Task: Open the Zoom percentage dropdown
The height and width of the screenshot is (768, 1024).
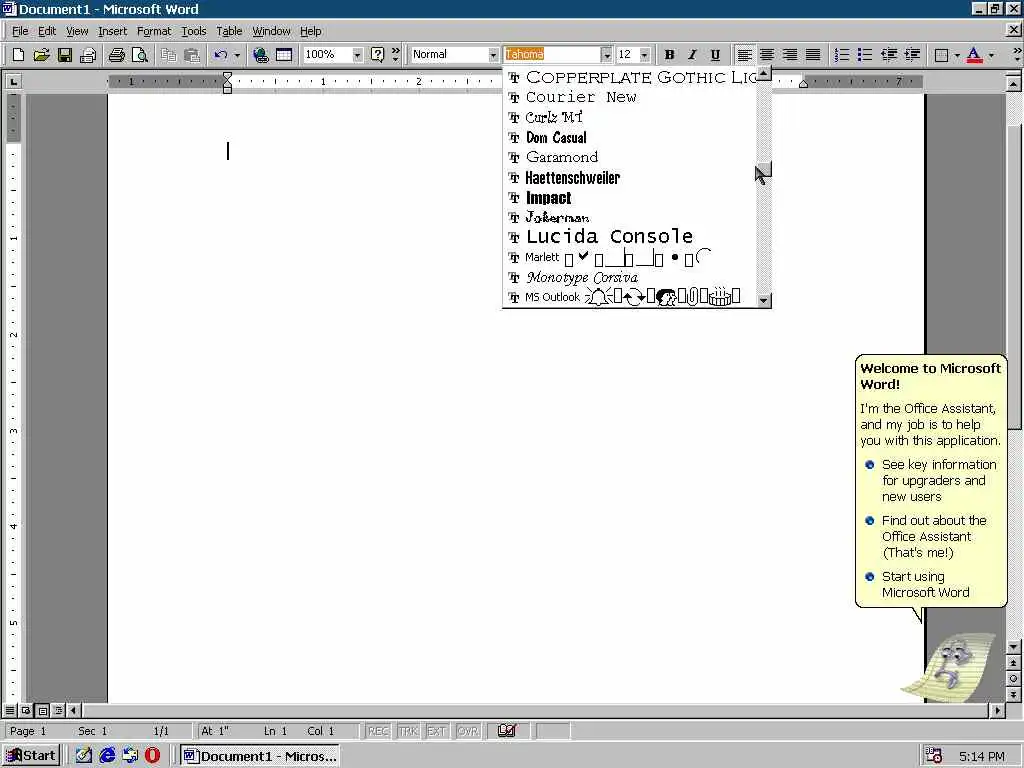Action: pos(357,55)
